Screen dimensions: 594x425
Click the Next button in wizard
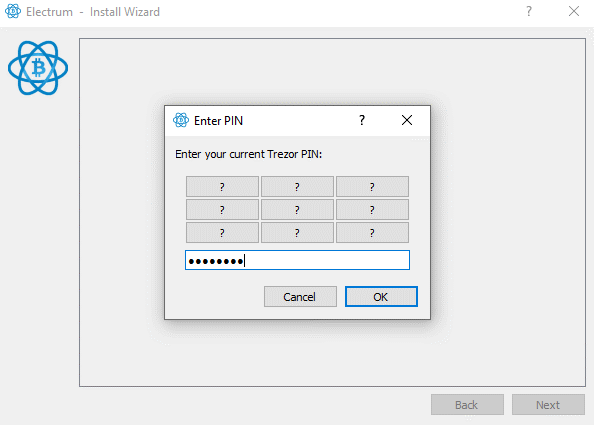pyautogui.click(x=548, y=405)
